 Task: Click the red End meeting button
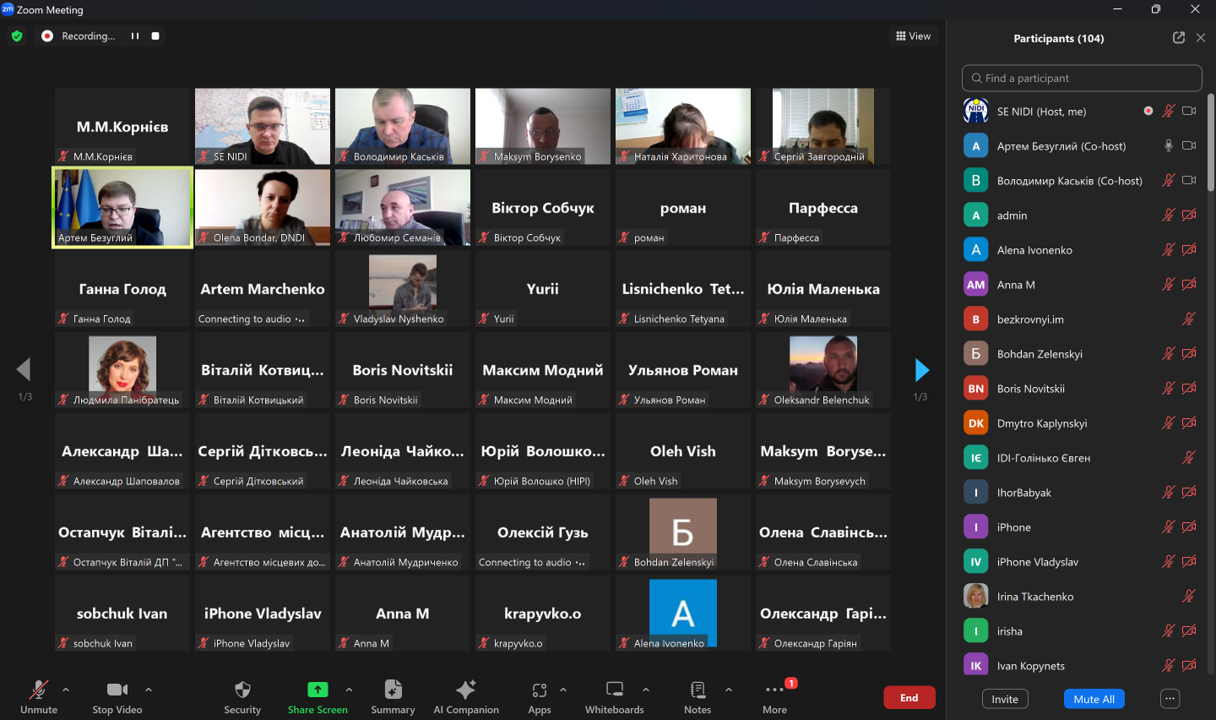pos(908,697)
